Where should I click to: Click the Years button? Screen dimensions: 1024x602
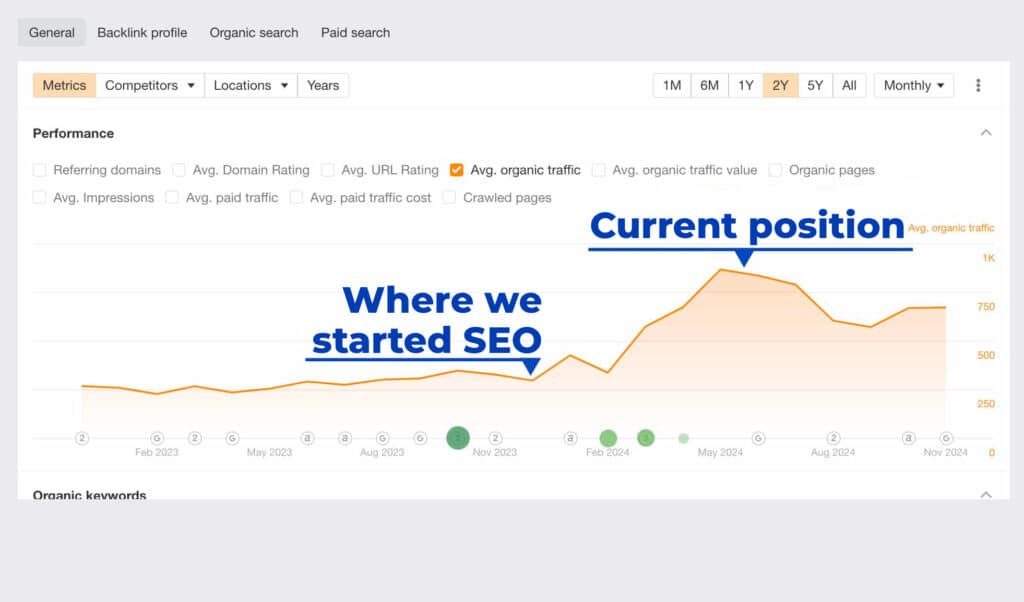tap(322, 85)
